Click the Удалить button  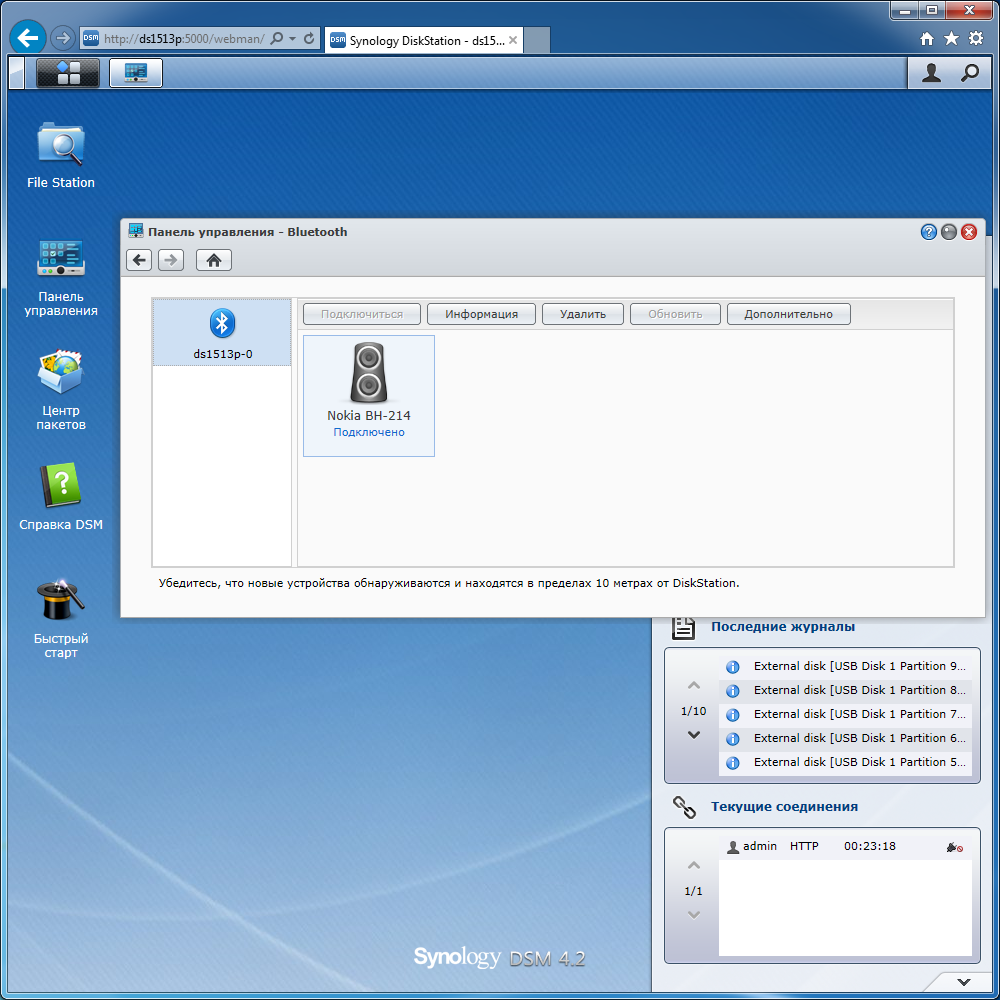tap(582, 314)
